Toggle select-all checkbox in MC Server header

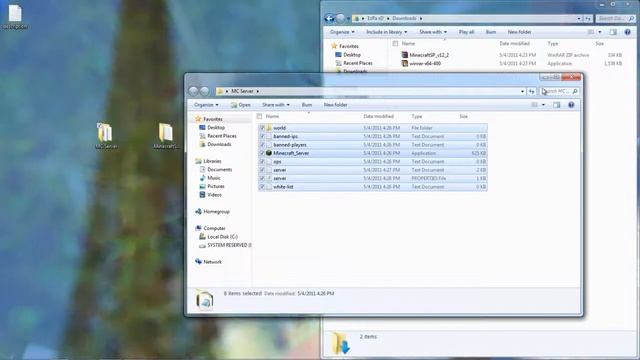[x=259, y=116]
